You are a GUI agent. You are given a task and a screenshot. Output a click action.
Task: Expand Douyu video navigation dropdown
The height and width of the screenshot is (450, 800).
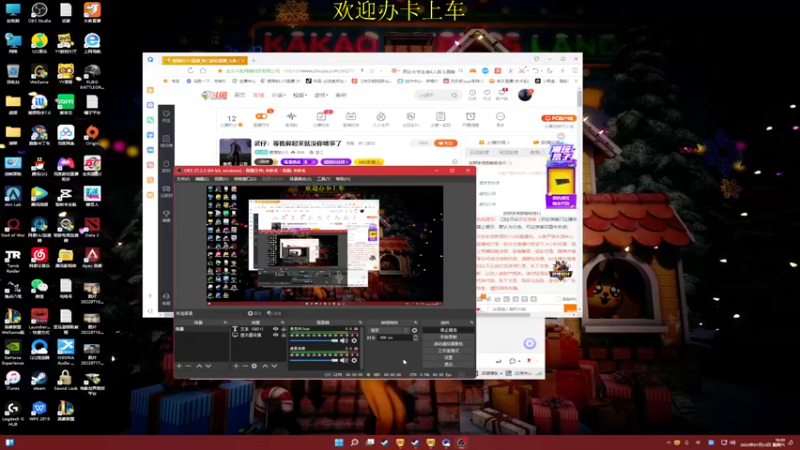pyautogui.click(x=299, y=95)
